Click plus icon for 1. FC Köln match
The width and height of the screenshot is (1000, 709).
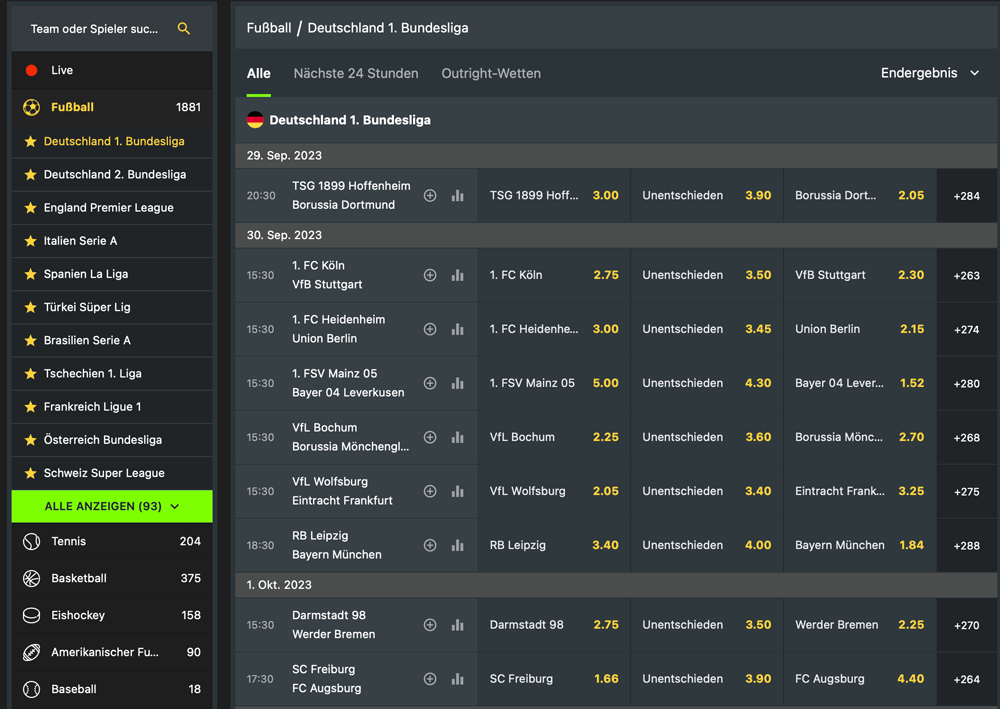[x=430, y=275]
